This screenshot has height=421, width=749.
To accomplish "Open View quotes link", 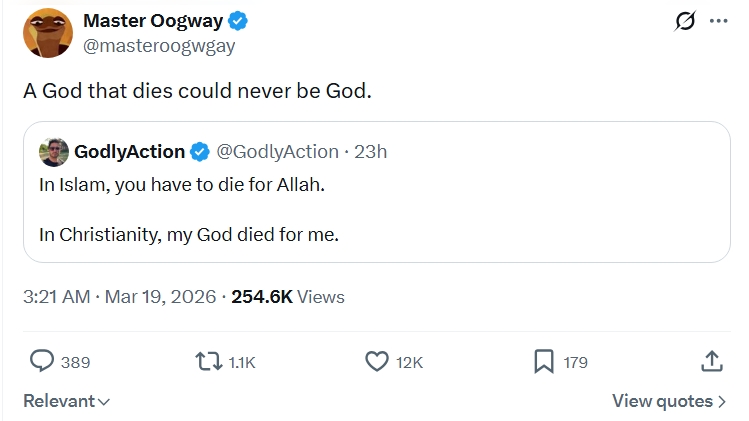I will pyautogui.click(x=669, y=401).
